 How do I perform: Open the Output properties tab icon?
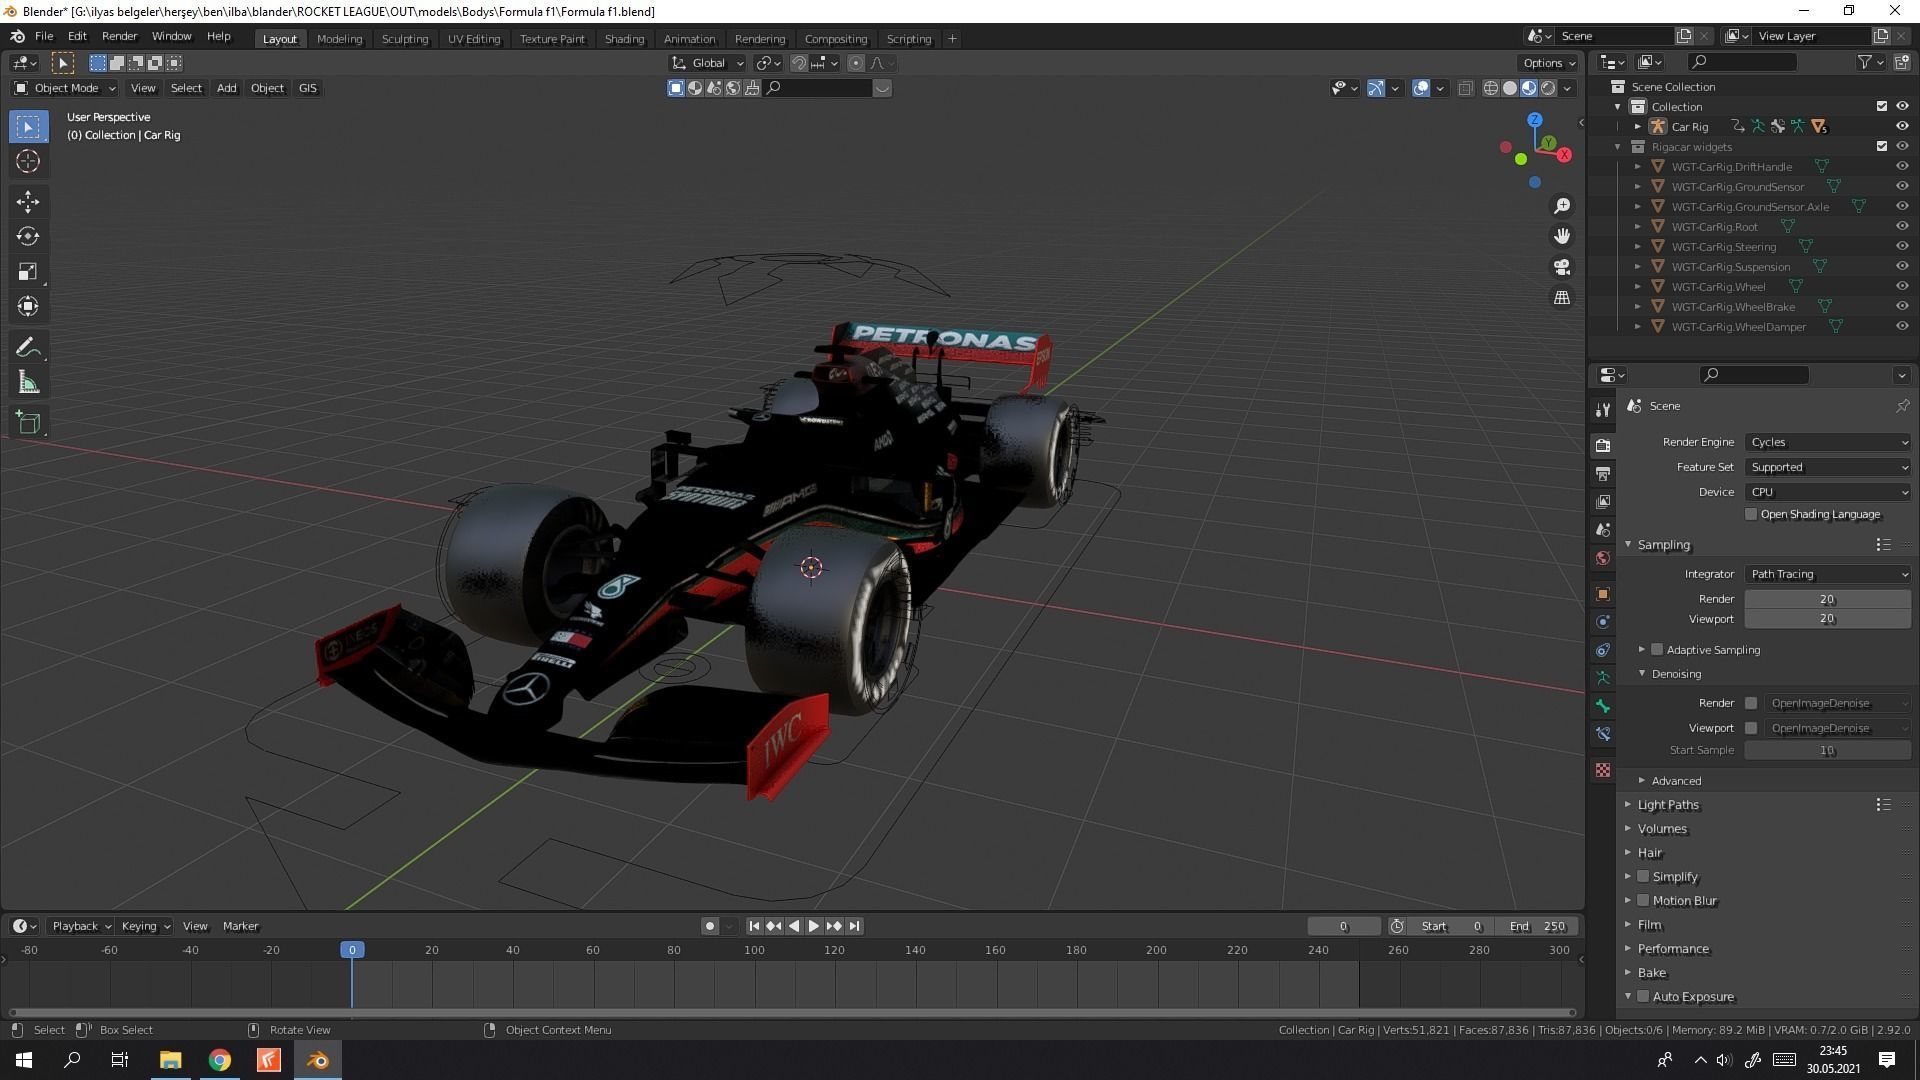(x=1603, y=473)
